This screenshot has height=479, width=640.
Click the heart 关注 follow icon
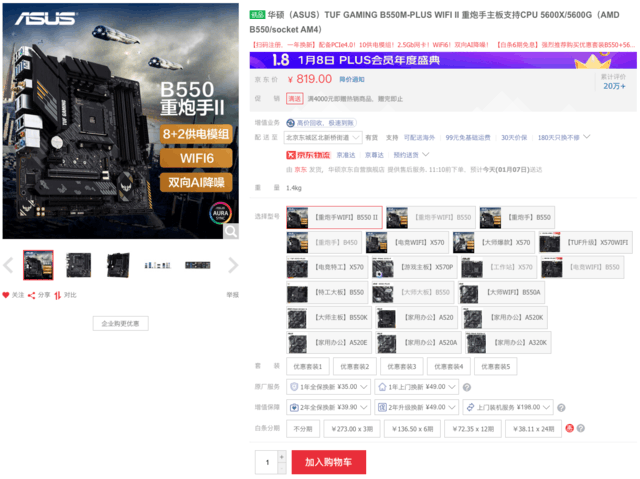tap(6, 295)
